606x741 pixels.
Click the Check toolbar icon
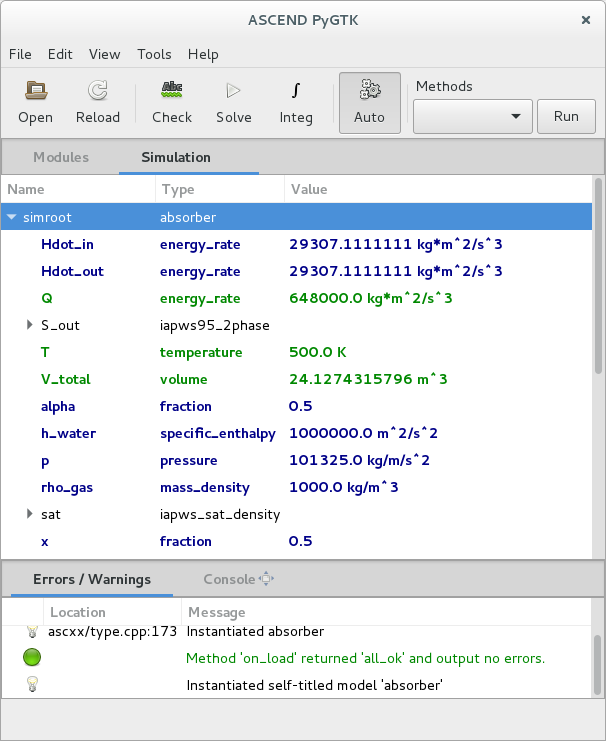pos(172,91)
